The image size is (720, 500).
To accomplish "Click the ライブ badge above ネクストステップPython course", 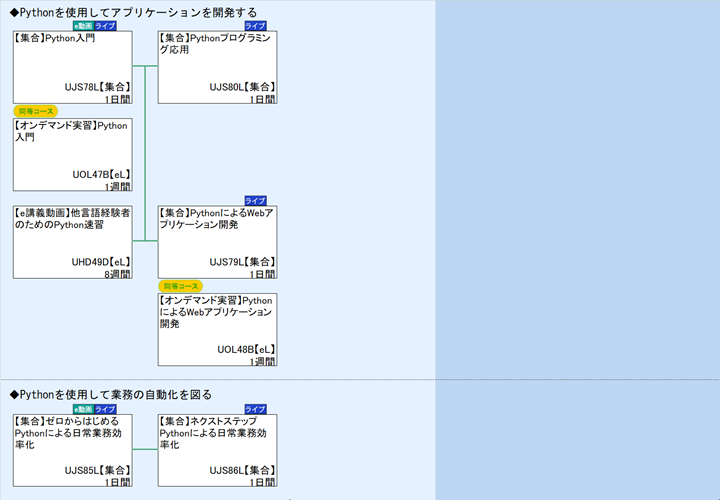I will coord(255,409).
